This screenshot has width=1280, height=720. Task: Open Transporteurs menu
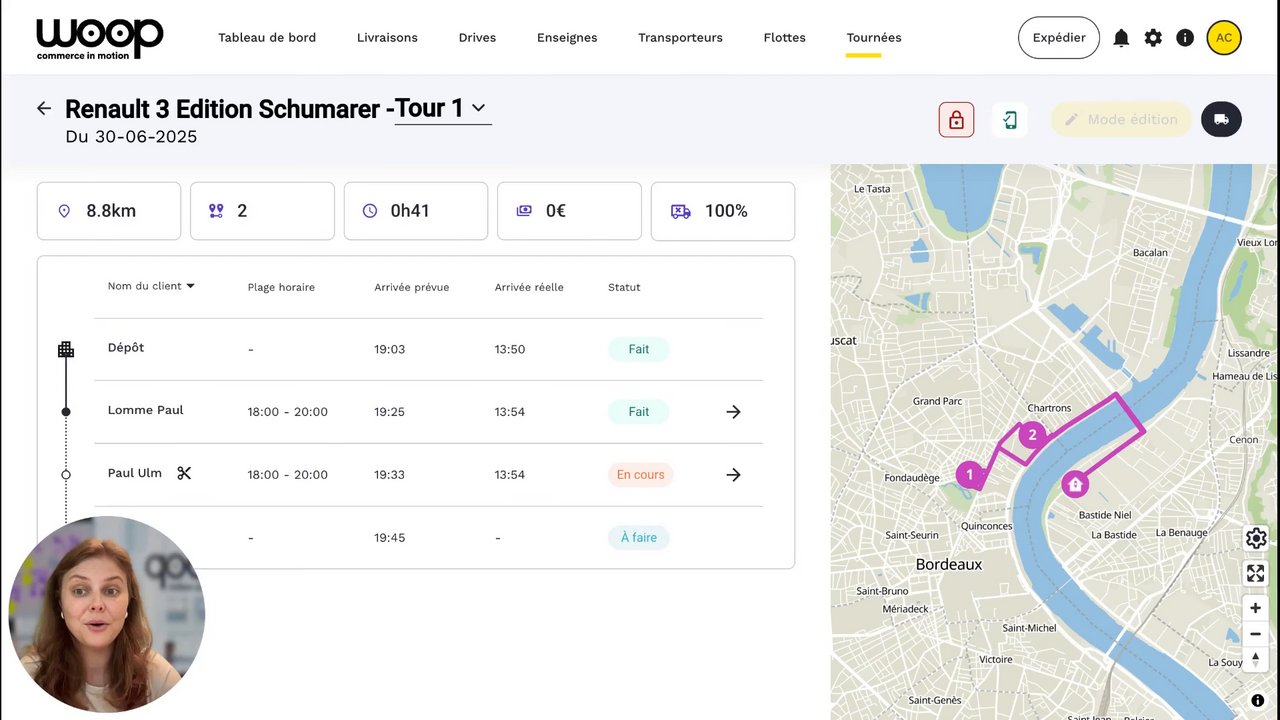coord(680,38)
